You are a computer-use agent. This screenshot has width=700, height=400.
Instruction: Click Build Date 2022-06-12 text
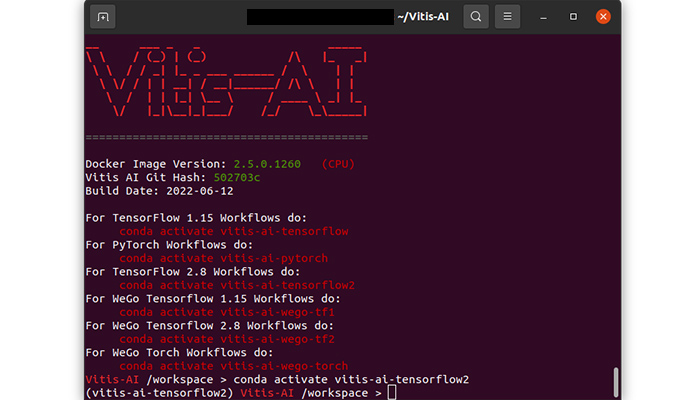point(159,191)
